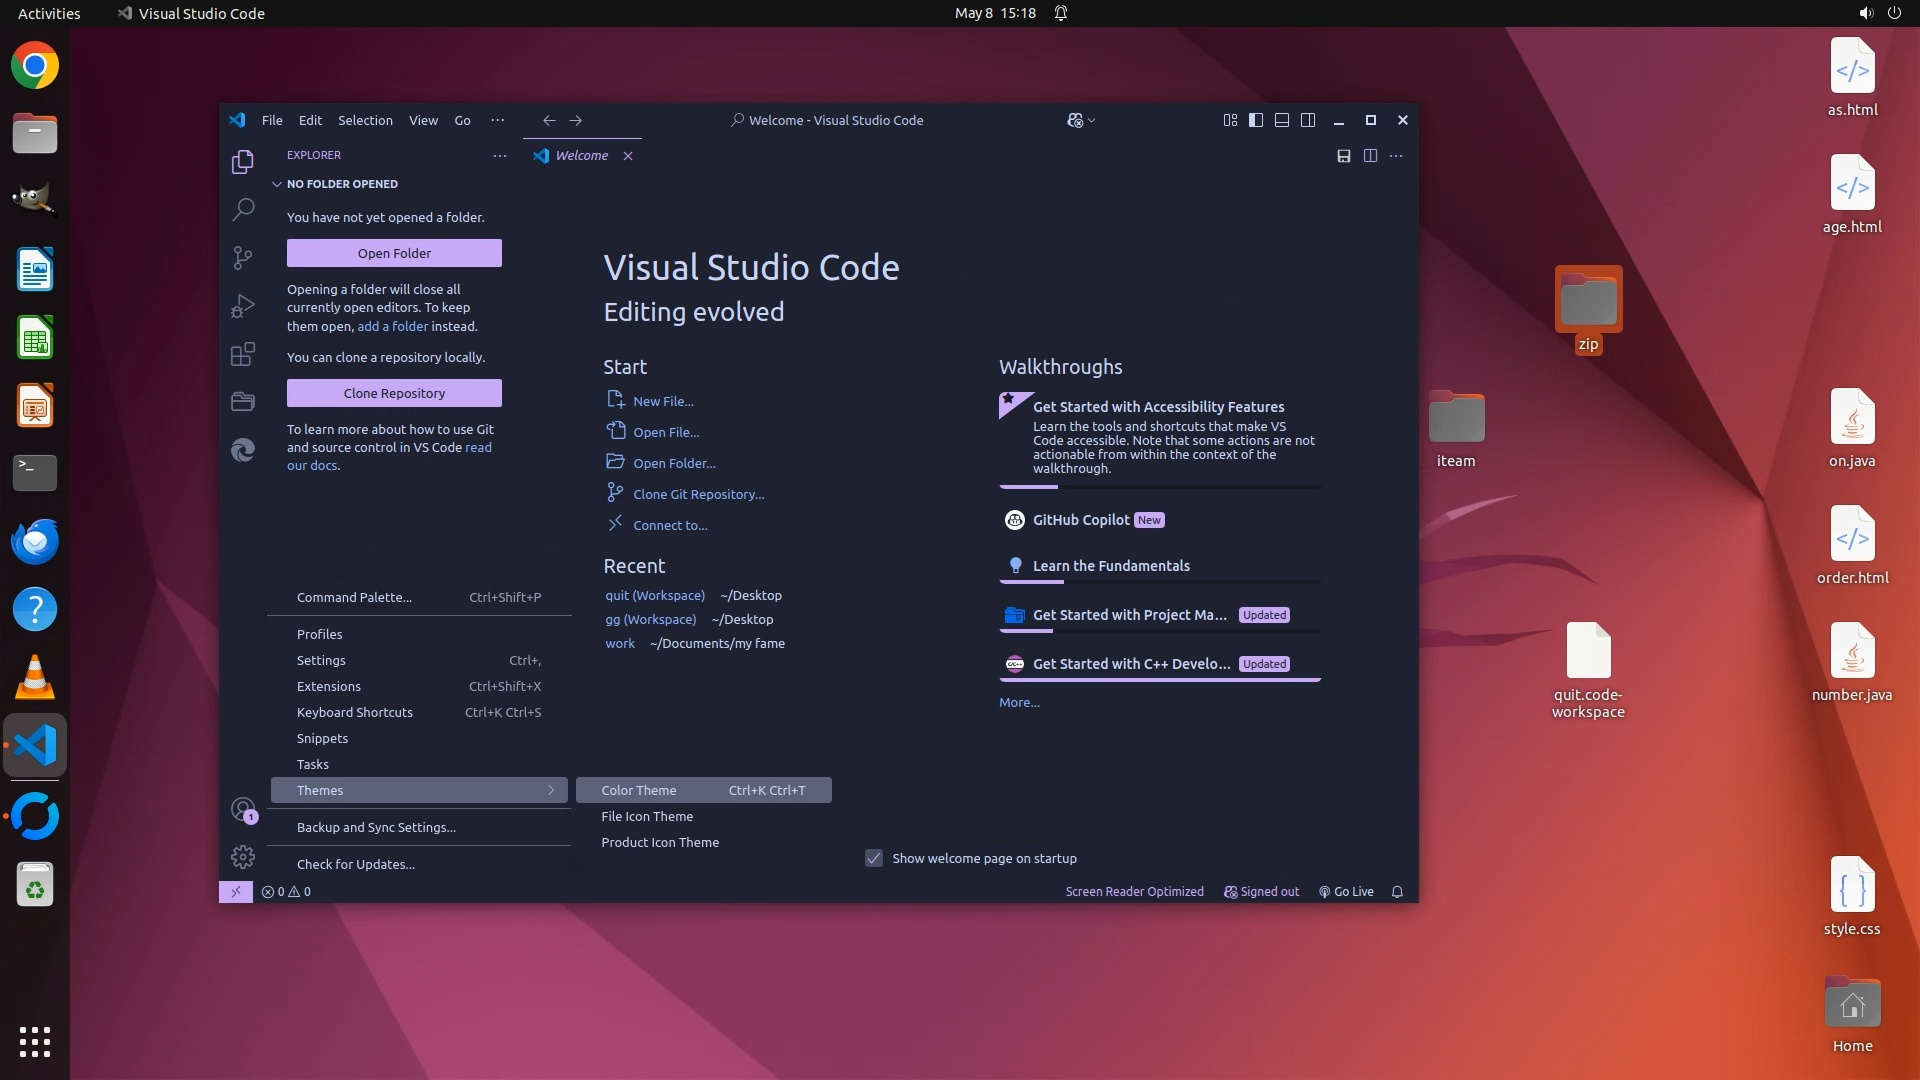This screenshot has width=1920, height=1080.
Task: Open Run and Debug view icon
Action: (243, 305)
